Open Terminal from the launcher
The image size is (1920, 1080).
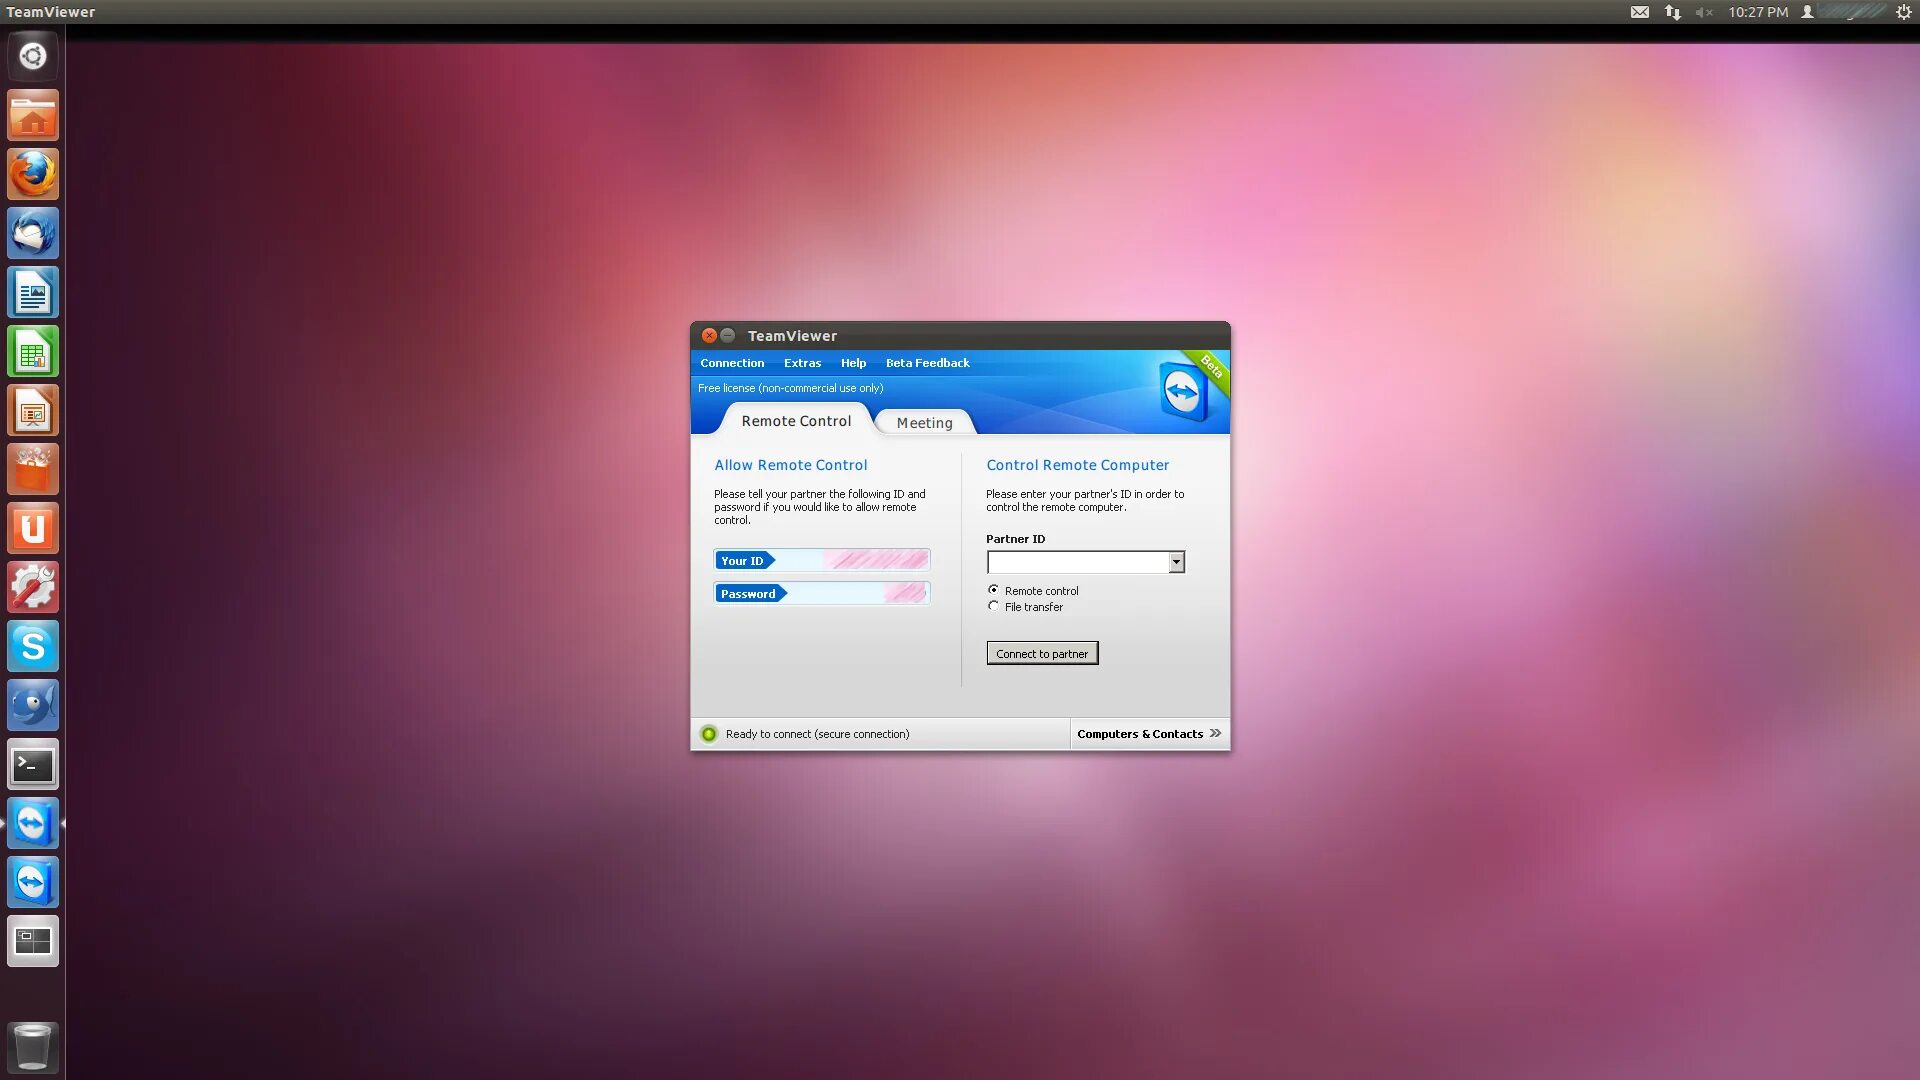pos(33,764)
